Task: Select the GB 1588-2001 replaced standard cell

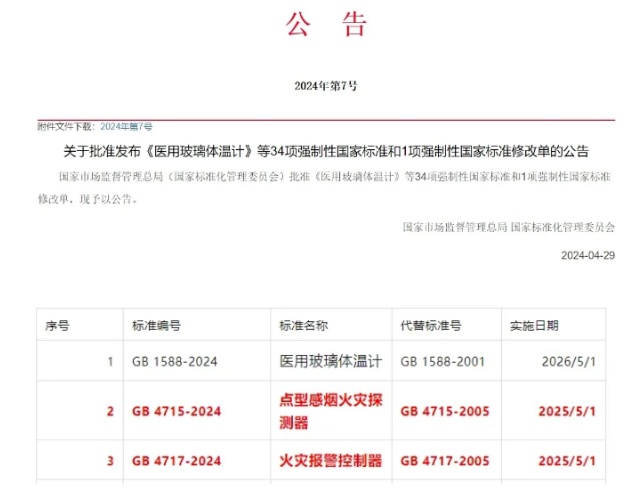Action: point(444,361)
